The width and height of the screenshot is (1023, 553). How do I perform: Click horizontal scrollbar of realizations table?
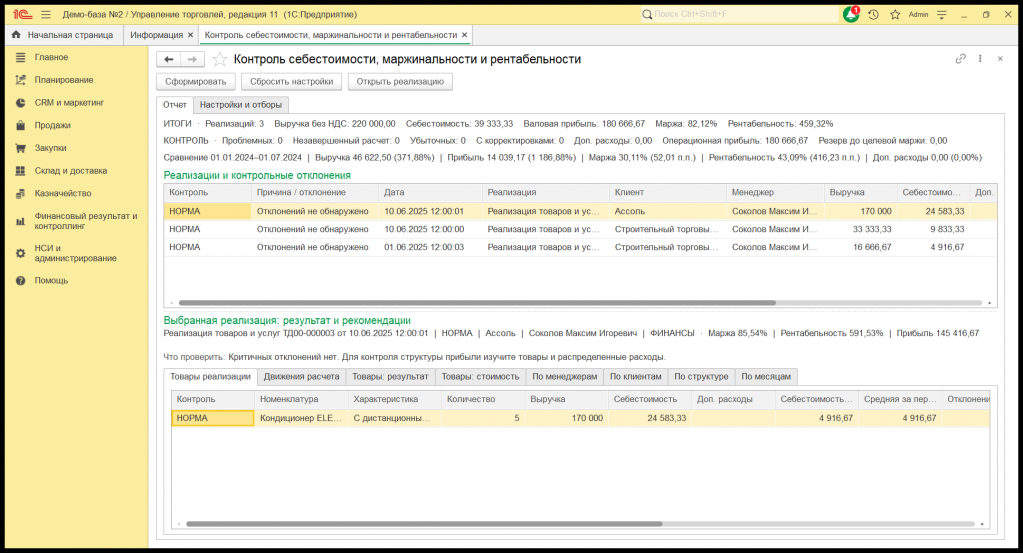(478, 303)
